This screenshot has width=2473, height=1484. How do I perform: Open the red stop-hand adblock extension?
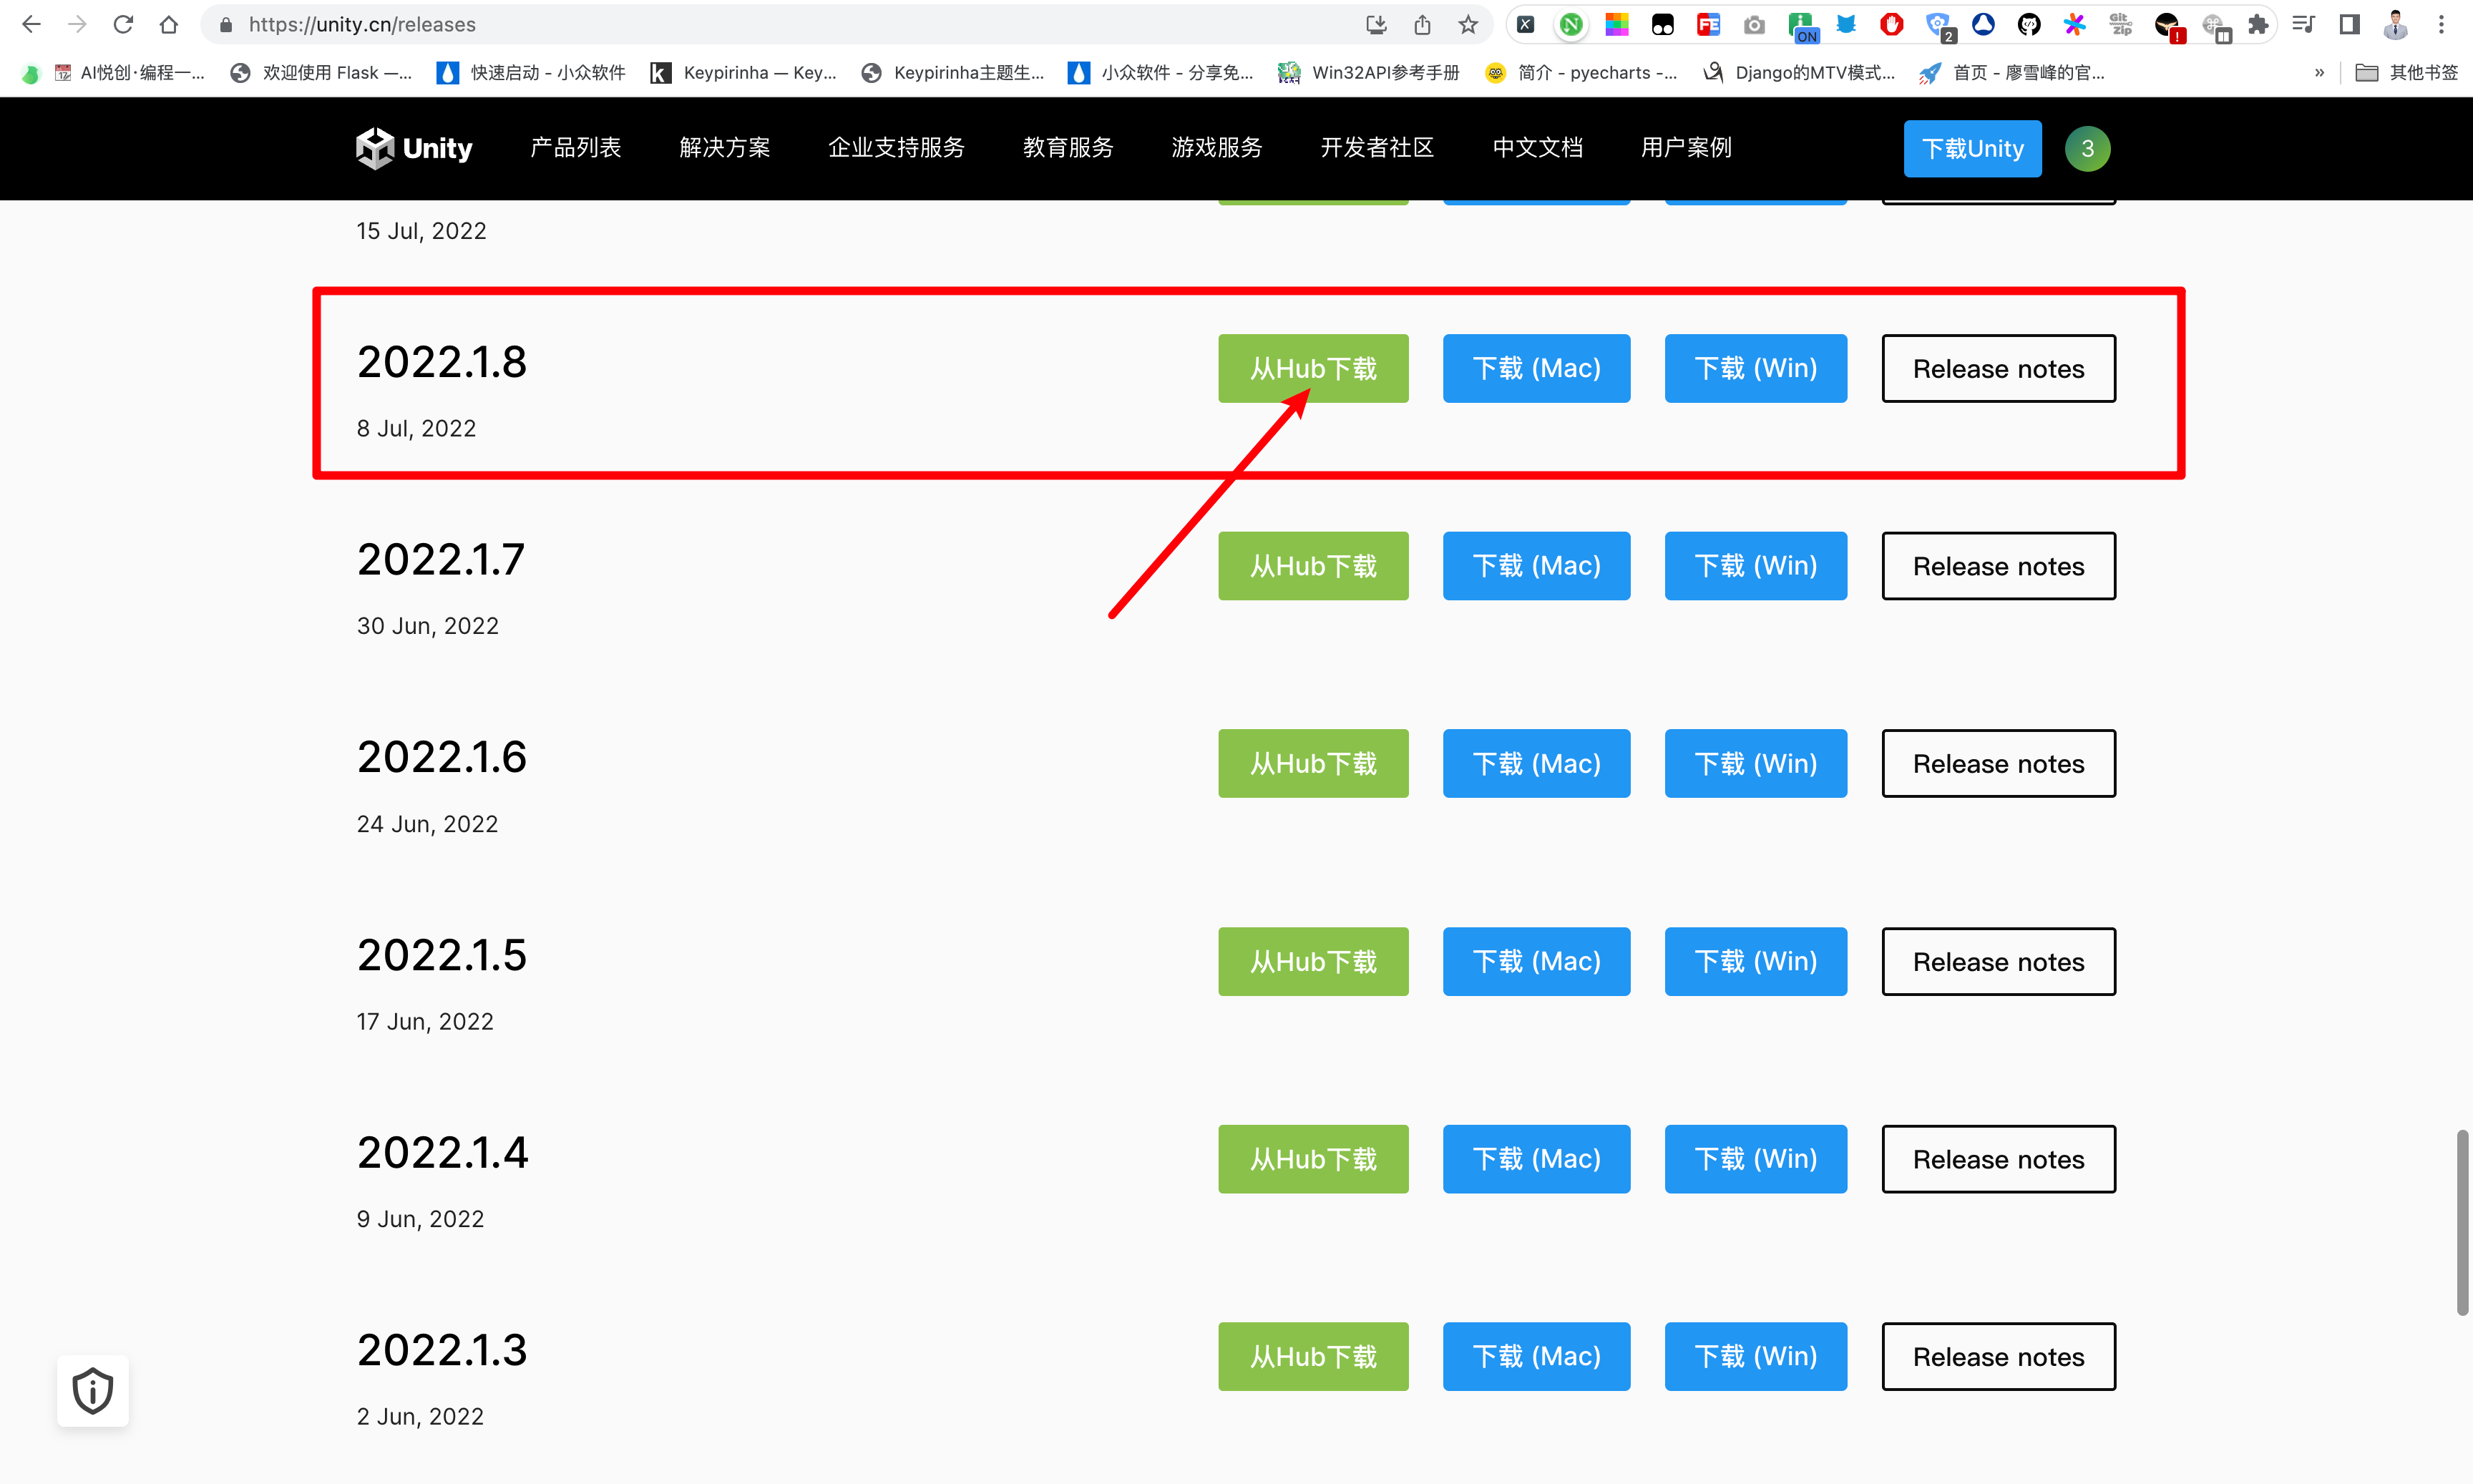1891,25
